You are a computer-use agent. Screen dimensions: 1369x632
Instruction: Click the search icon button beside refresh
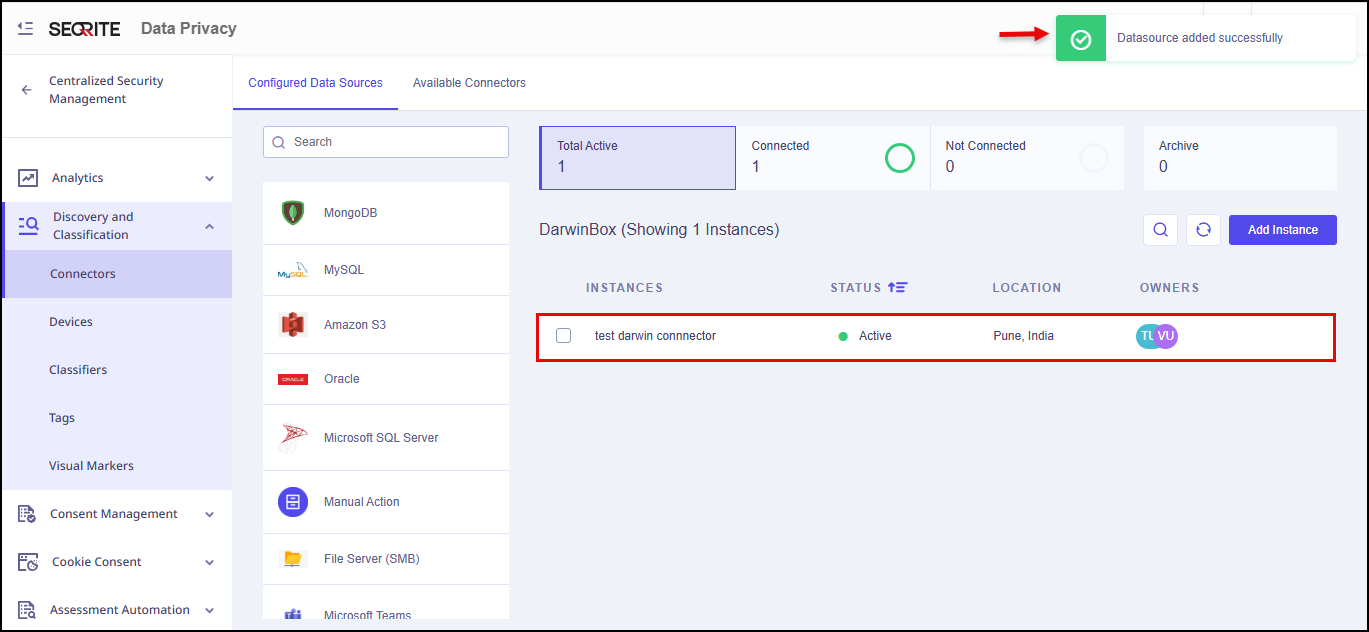pos(1160,230)
